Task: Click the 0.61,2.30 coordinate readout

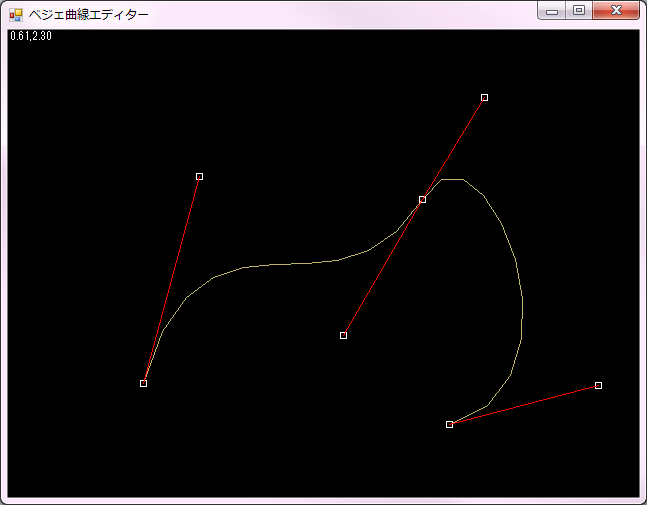Action: click(x=31, y=36)
